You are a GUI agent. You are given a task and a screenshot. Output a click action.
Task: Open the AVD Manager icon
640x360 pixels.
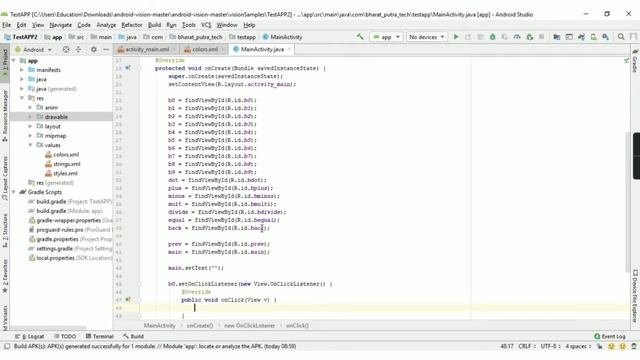pyautogui.click(x=593, y=37)
